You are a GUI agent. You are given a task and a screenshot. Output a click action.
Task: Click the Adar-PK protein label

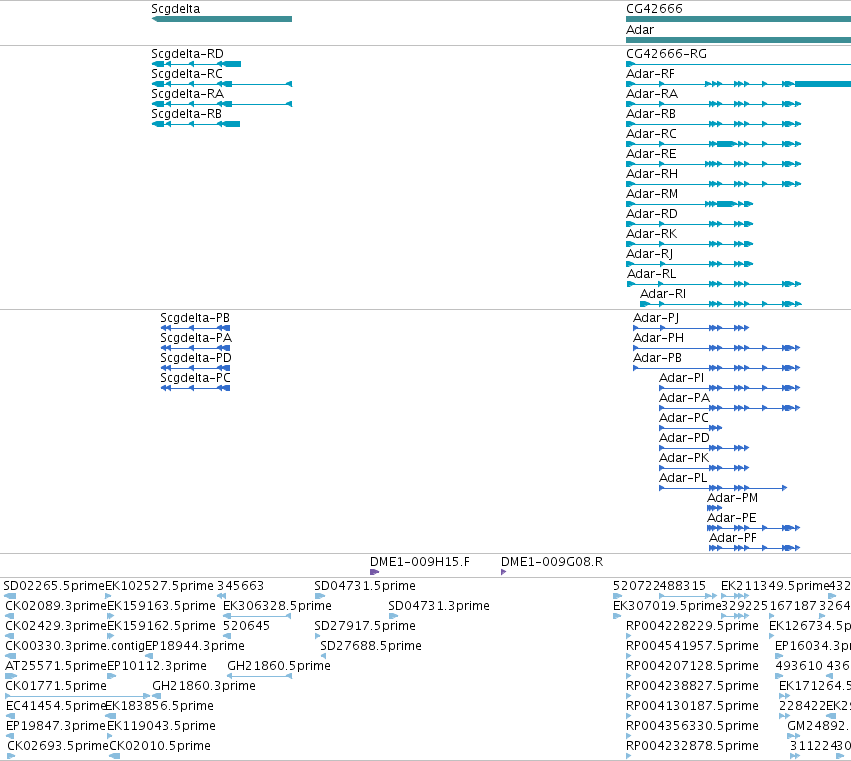(684, 458)
